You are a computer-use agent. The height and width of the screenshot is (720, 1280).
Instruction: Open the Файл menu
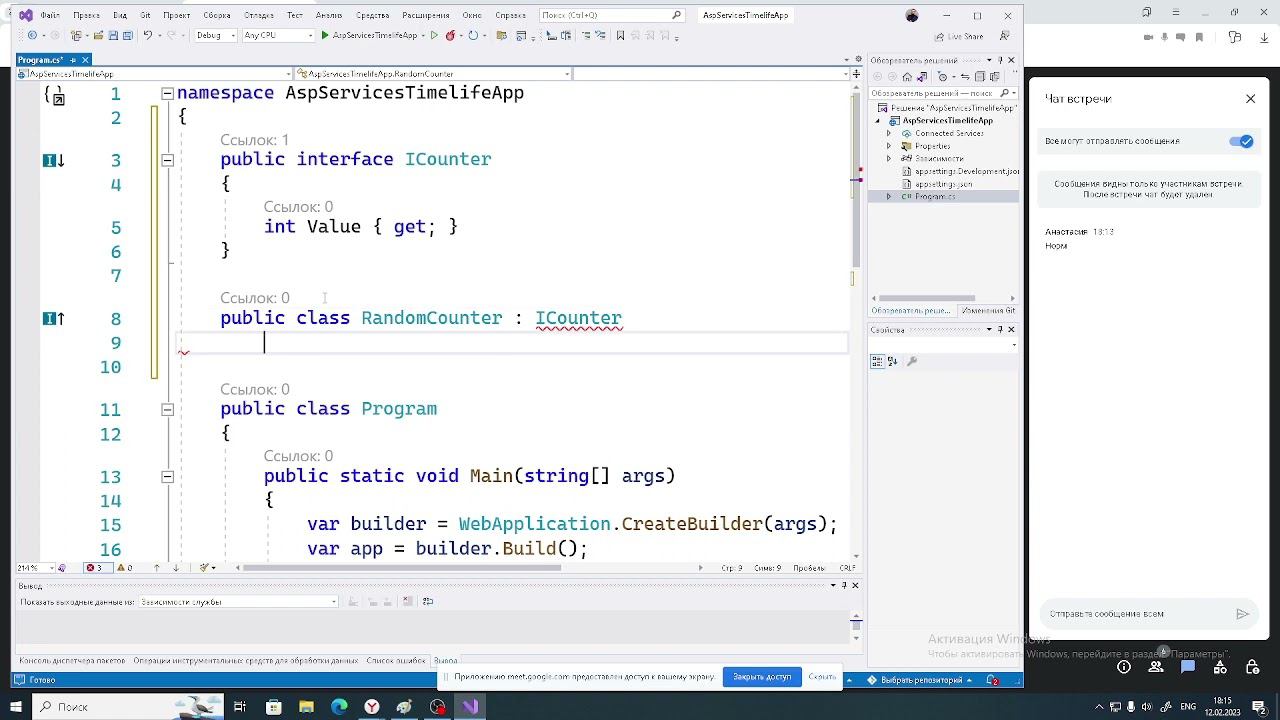point(50,15)
